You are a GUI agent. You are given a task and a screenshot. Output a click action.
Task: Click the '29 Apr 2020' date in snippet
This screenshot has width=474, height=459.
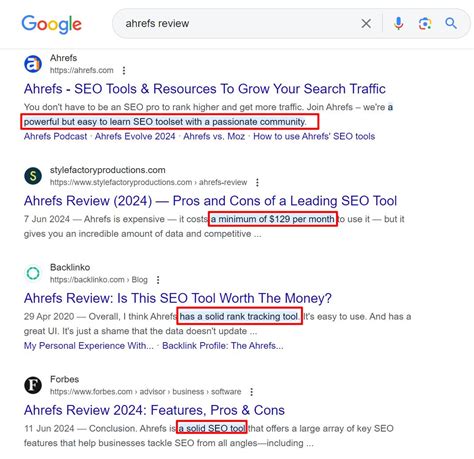tap(49, 316)
